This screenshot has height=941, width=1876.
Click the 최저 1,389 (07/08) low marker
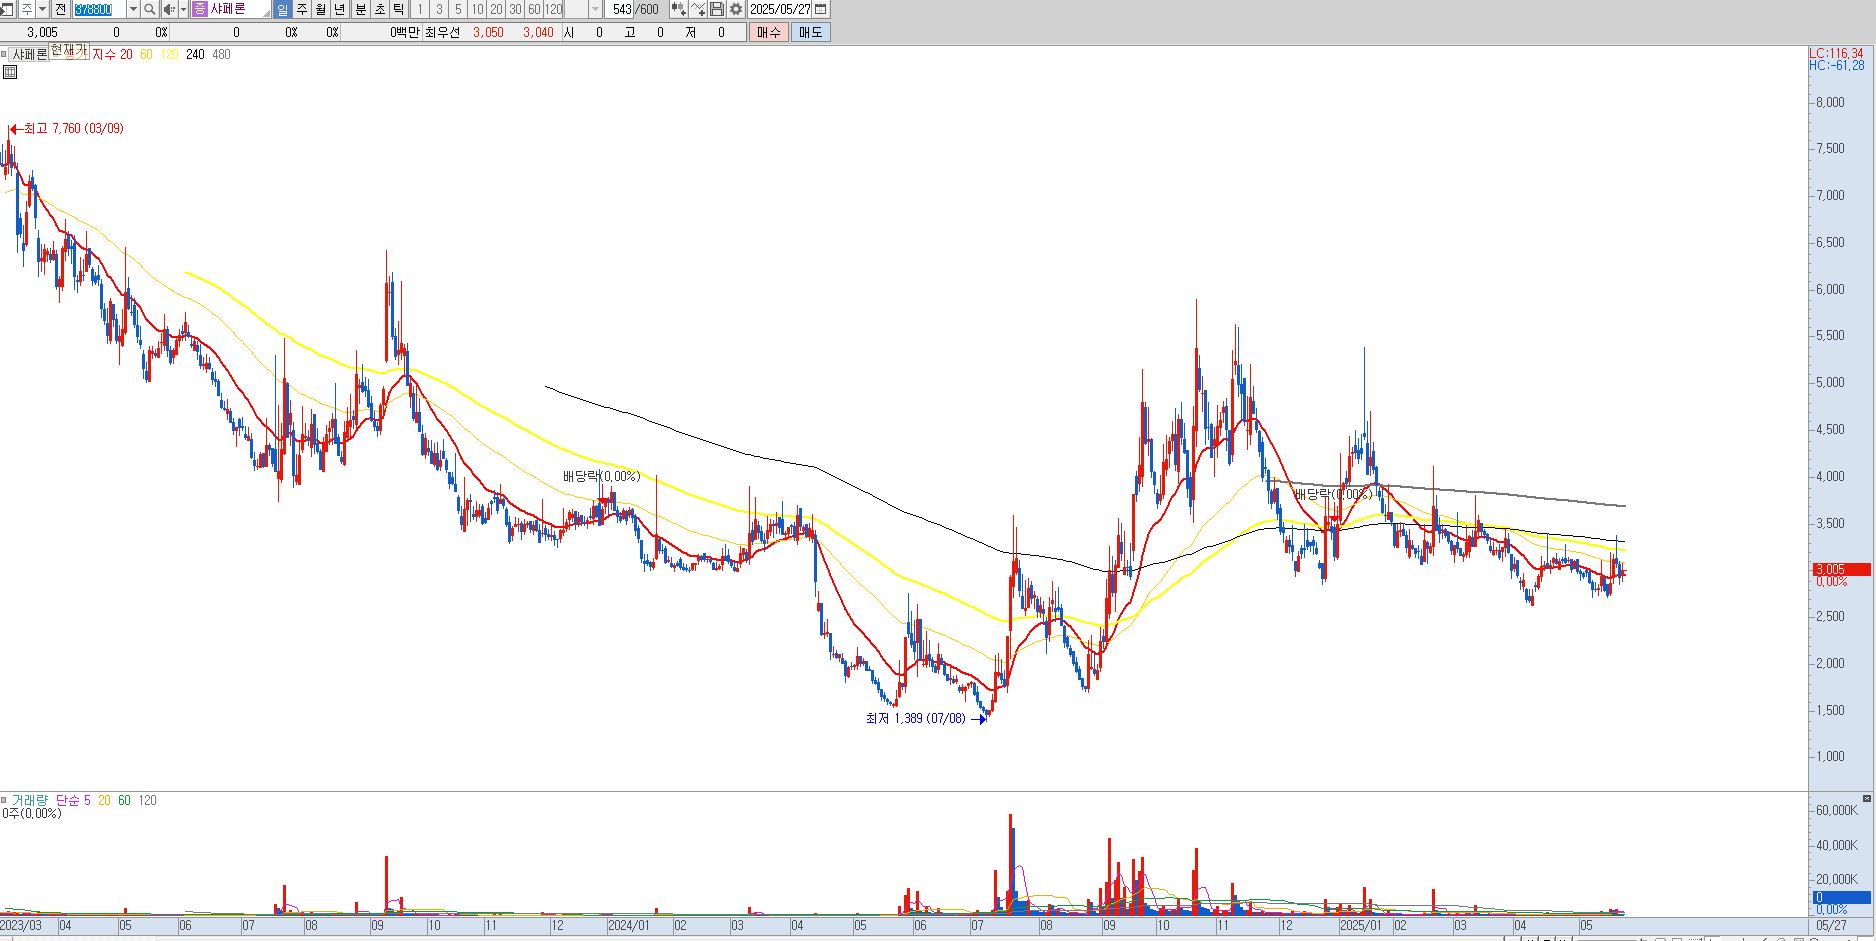click(925, 718)
